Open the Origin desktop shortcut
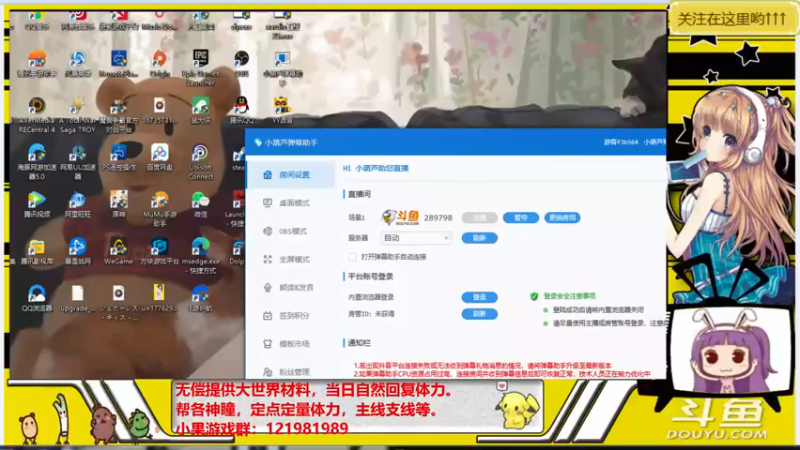This screenshot has width=800, height=450. [159, 63]
